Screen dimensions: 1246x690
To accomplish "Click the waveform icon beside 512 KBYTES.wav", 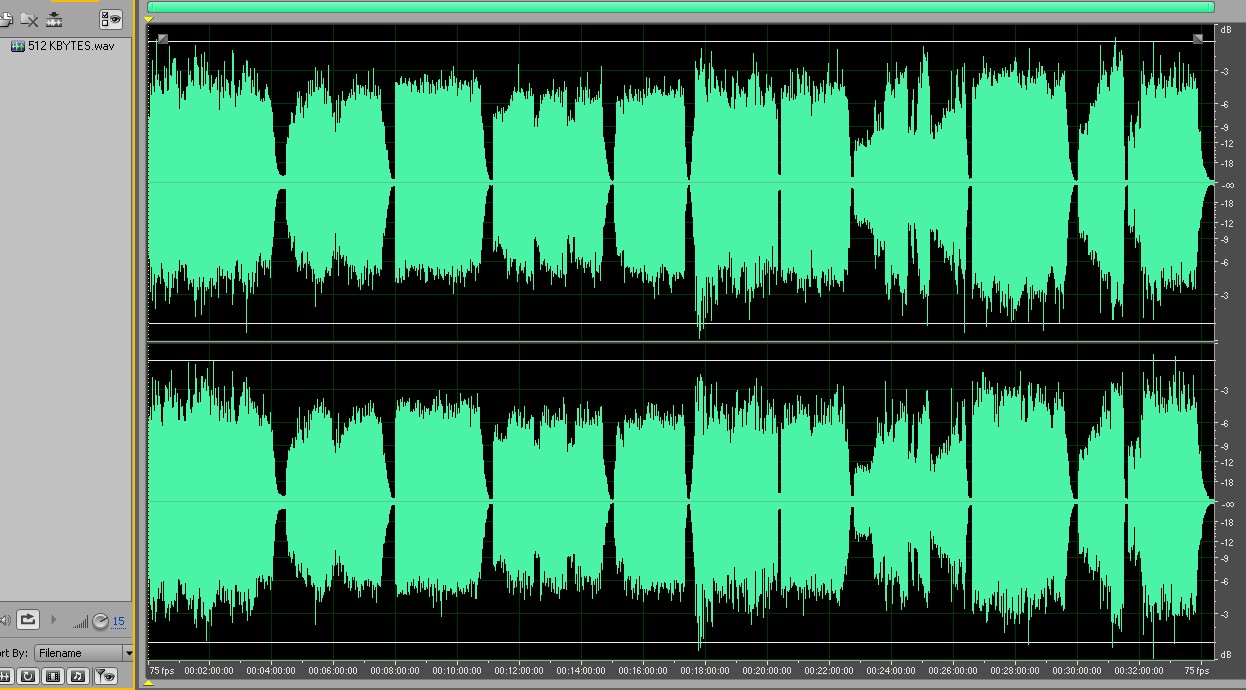I will [18, 46].
